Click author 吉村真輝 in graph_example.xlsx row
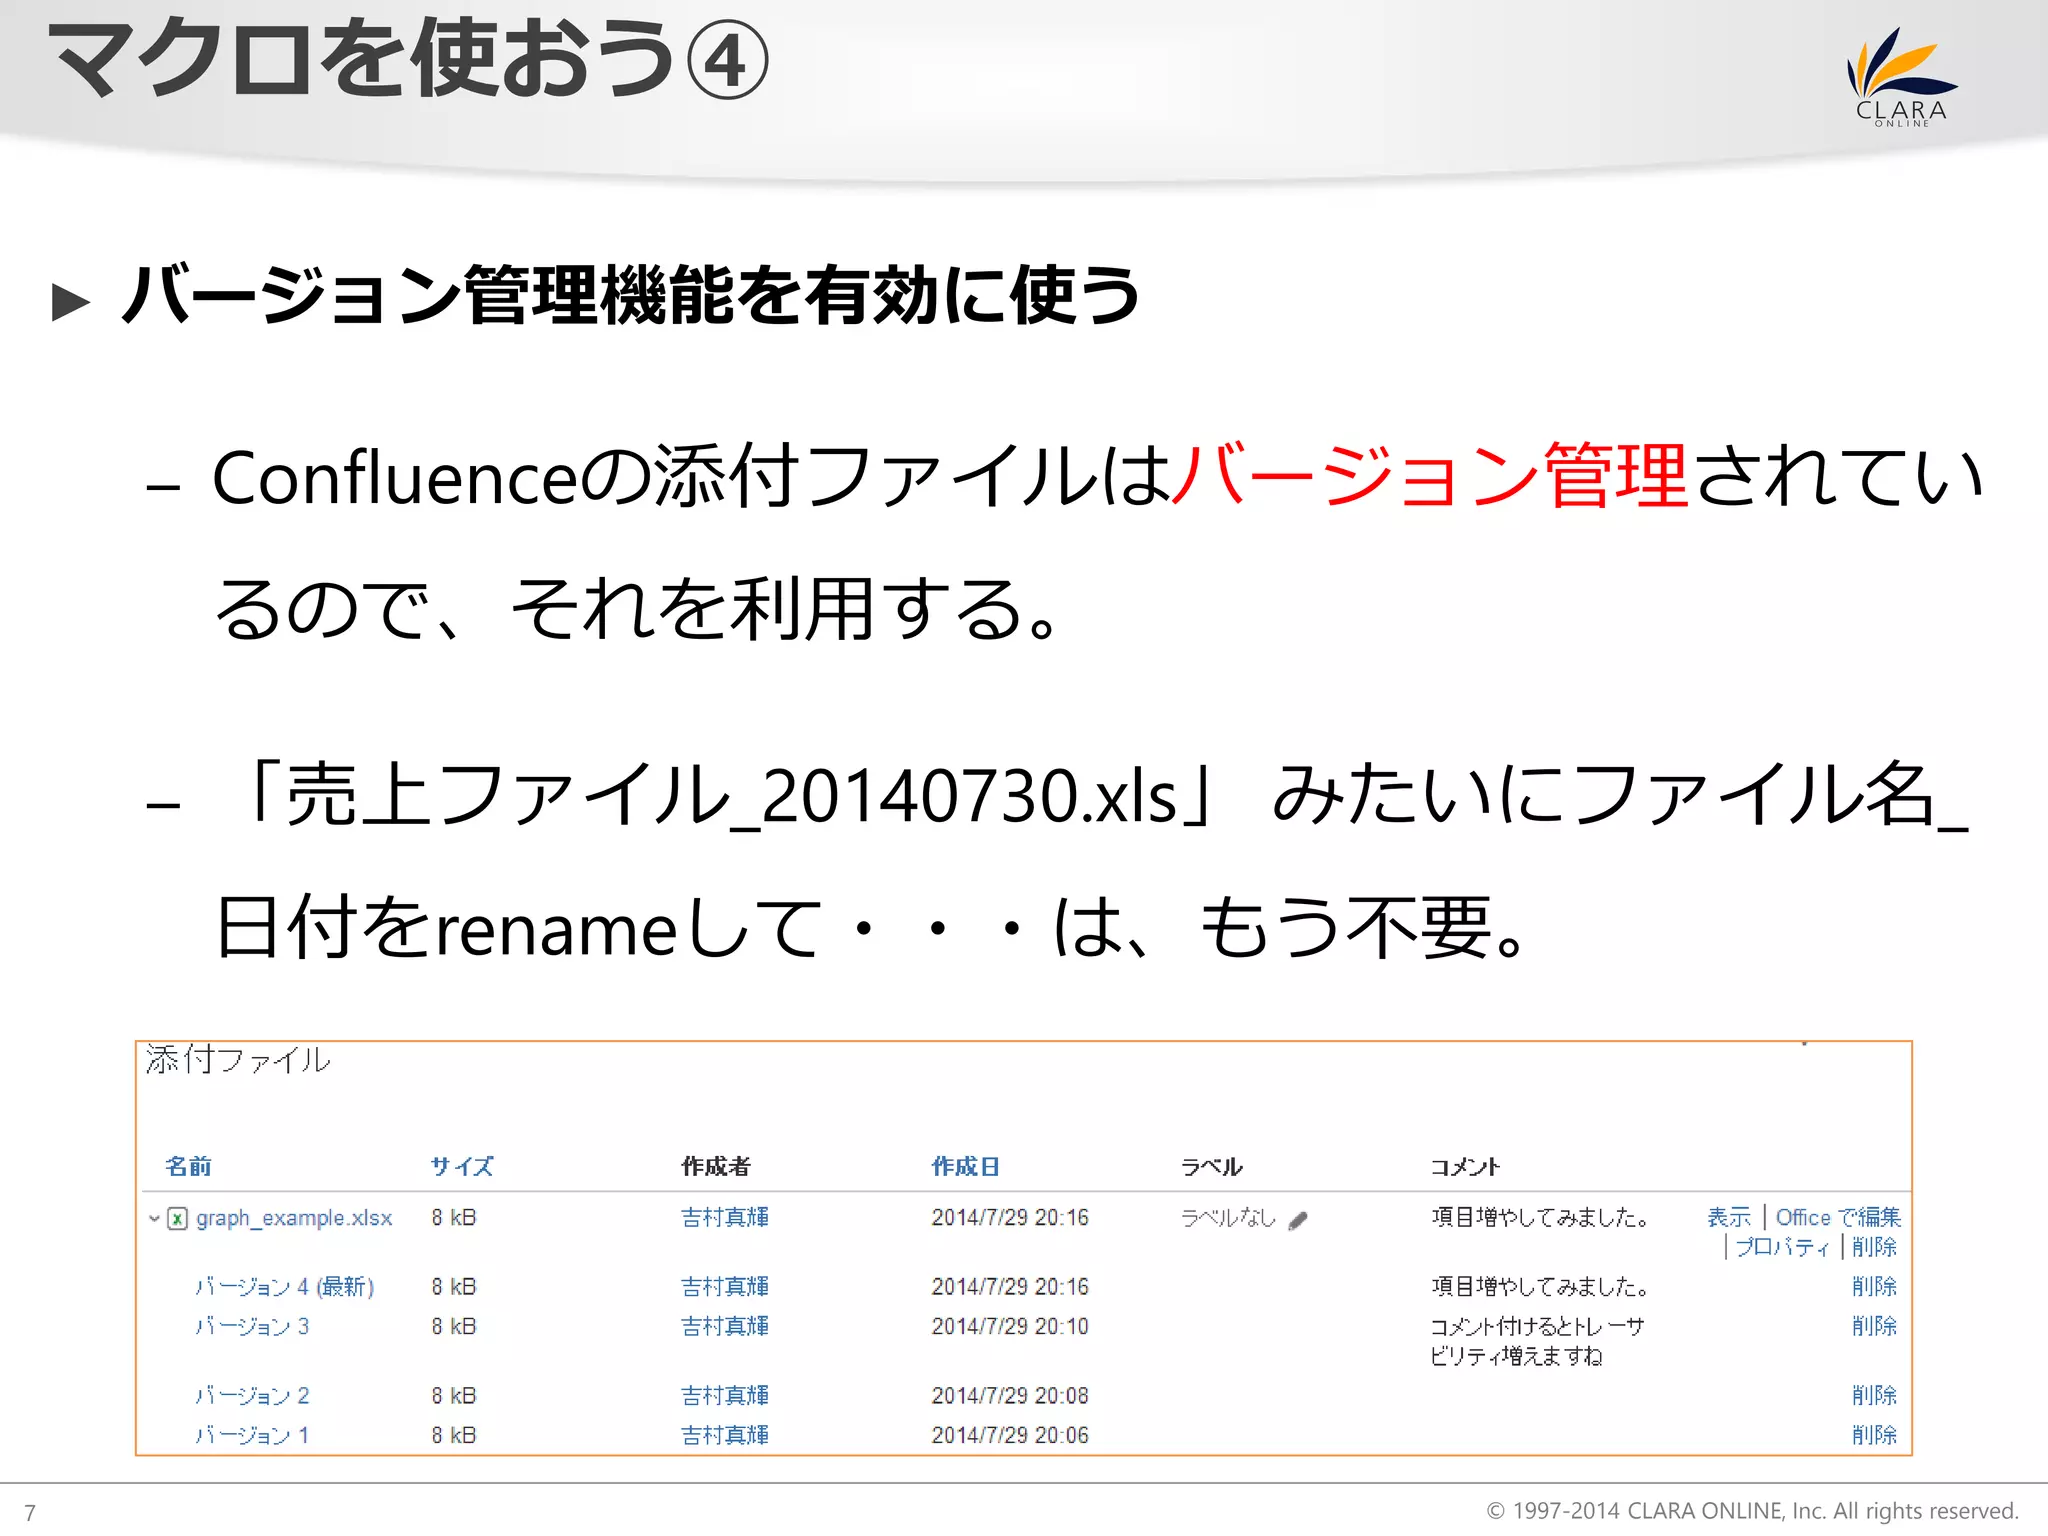 [x=725, y=1218]
